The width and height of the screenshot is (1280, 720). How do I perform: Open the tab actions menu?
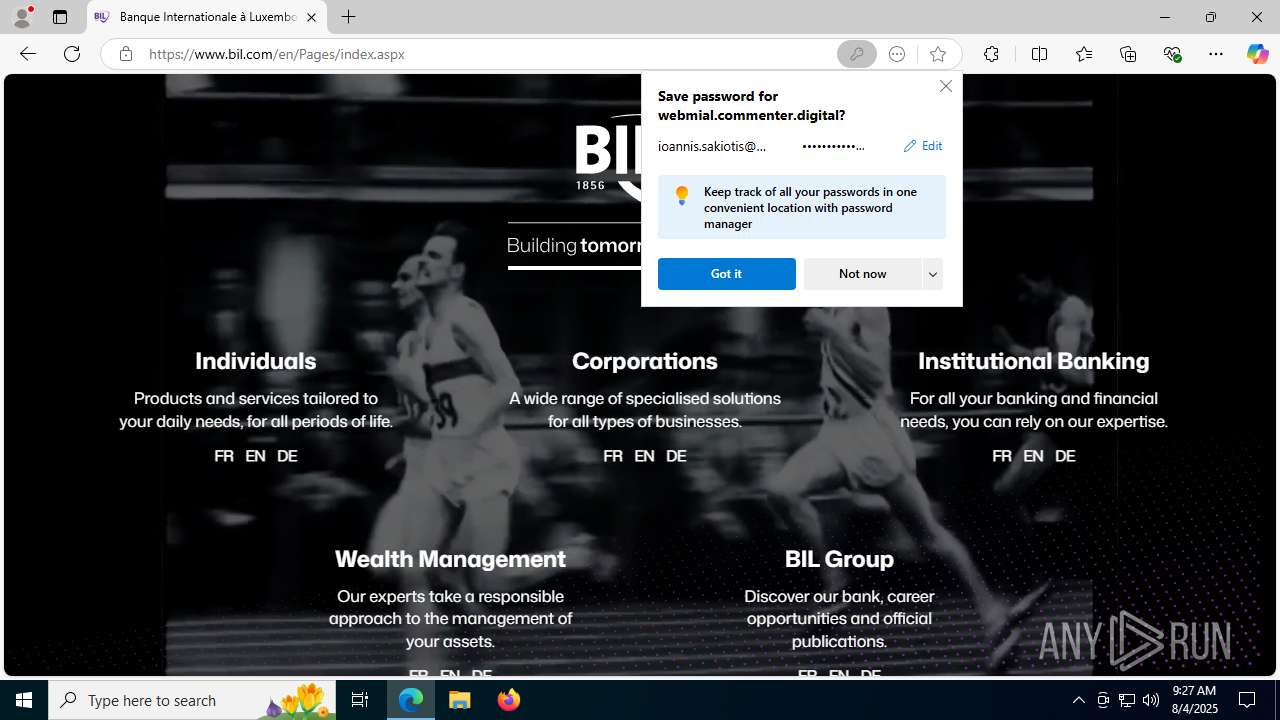(60, 17)
